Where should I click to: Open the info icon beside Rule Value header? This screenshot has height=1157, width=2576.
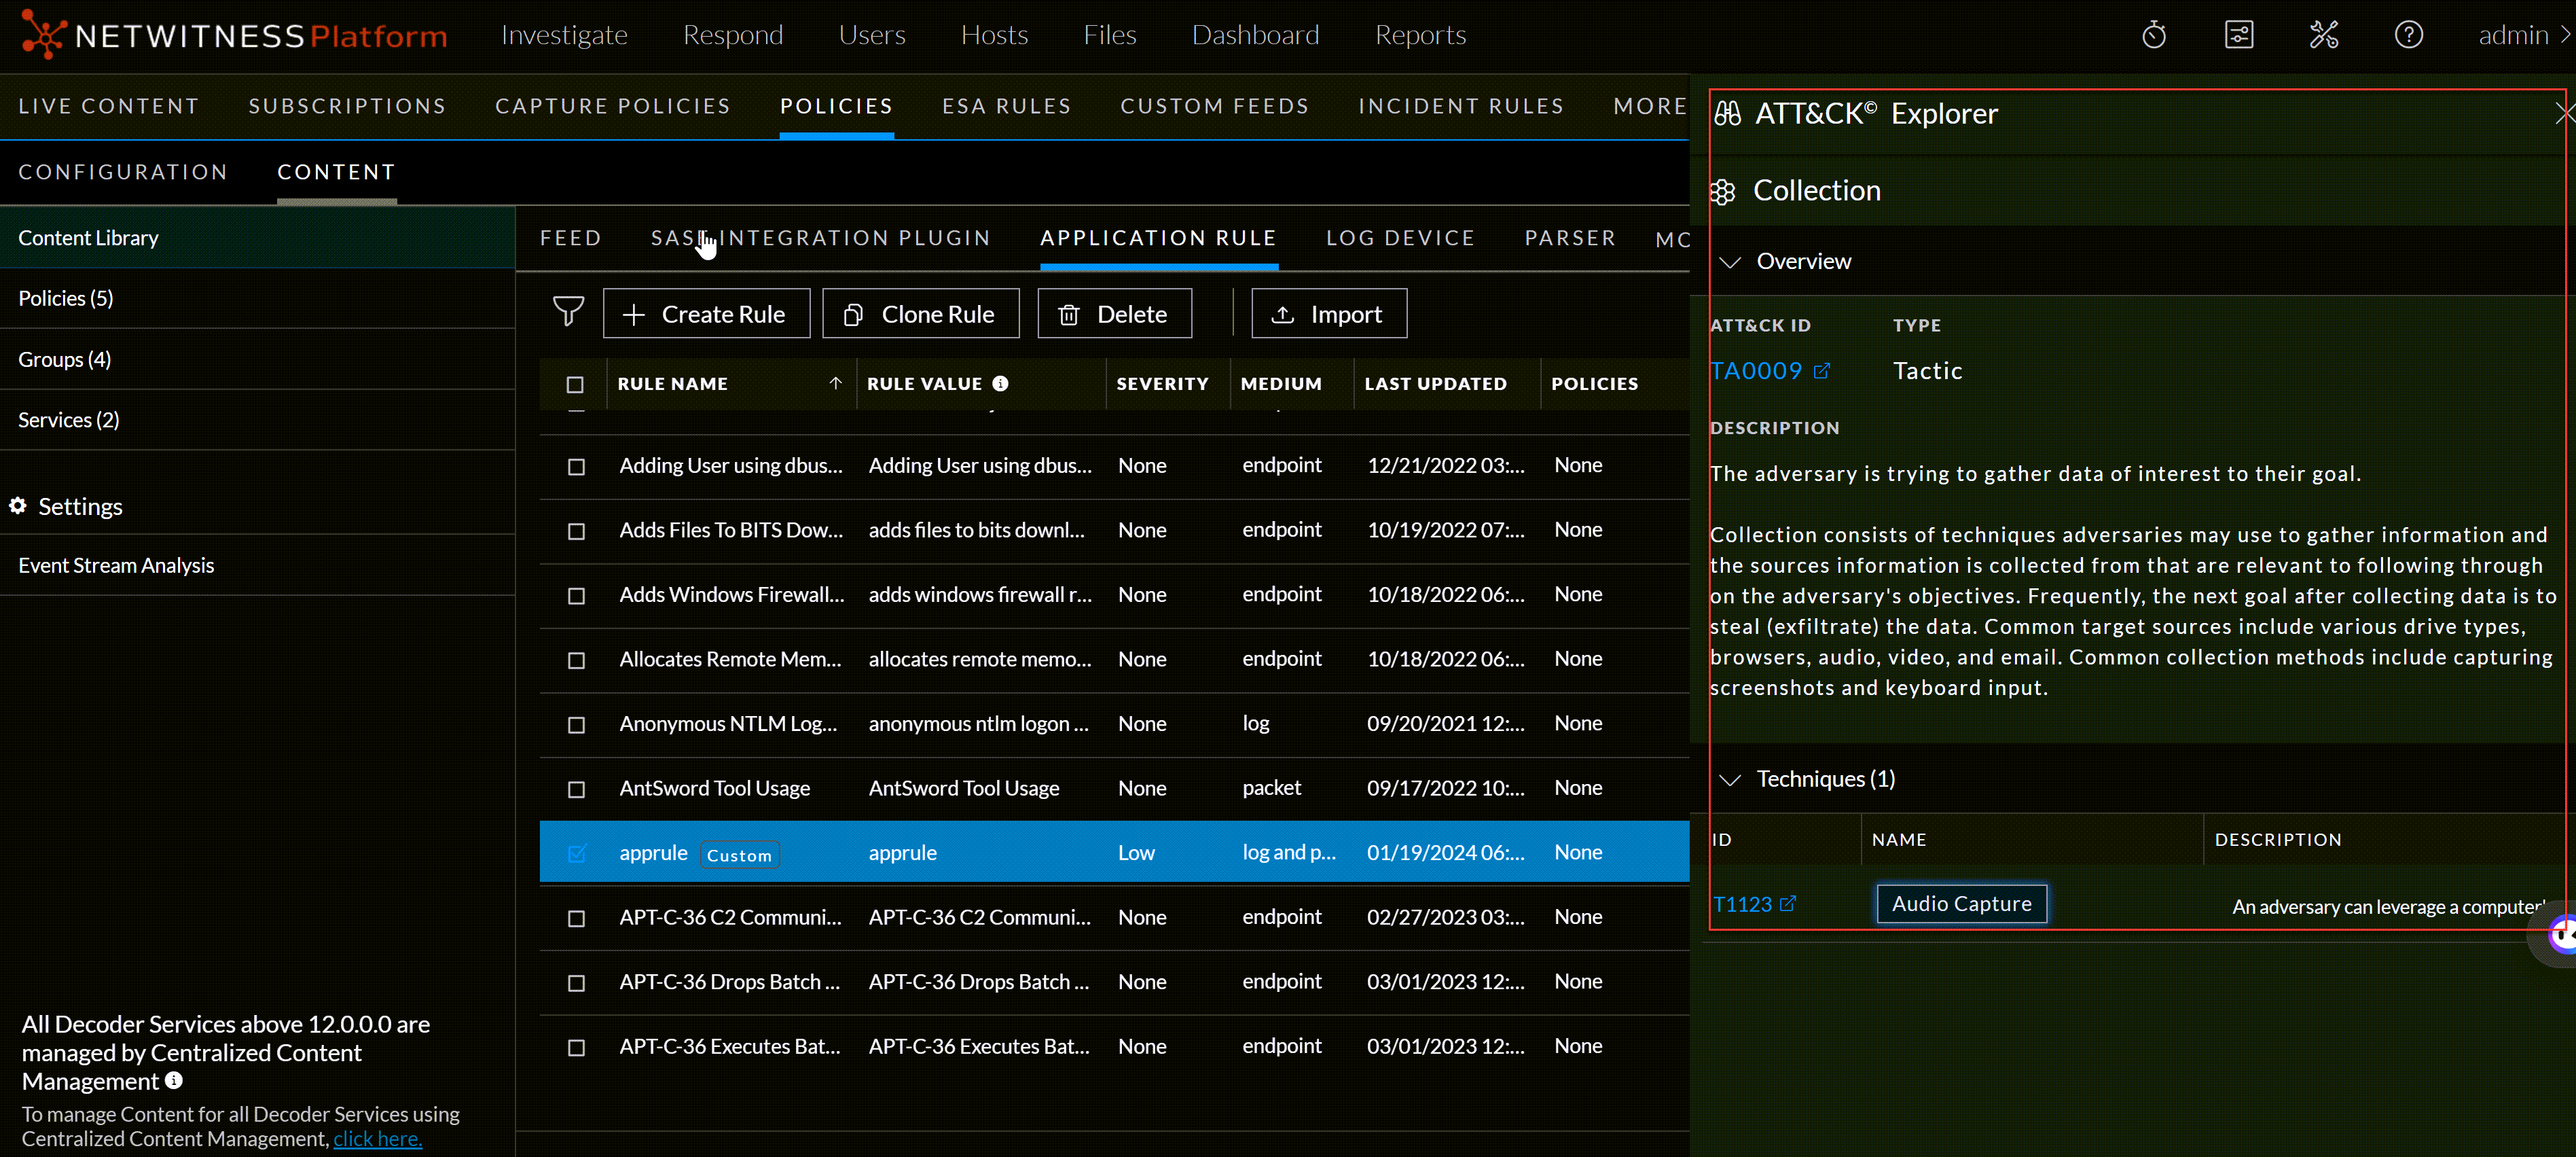click(1002, 383)
